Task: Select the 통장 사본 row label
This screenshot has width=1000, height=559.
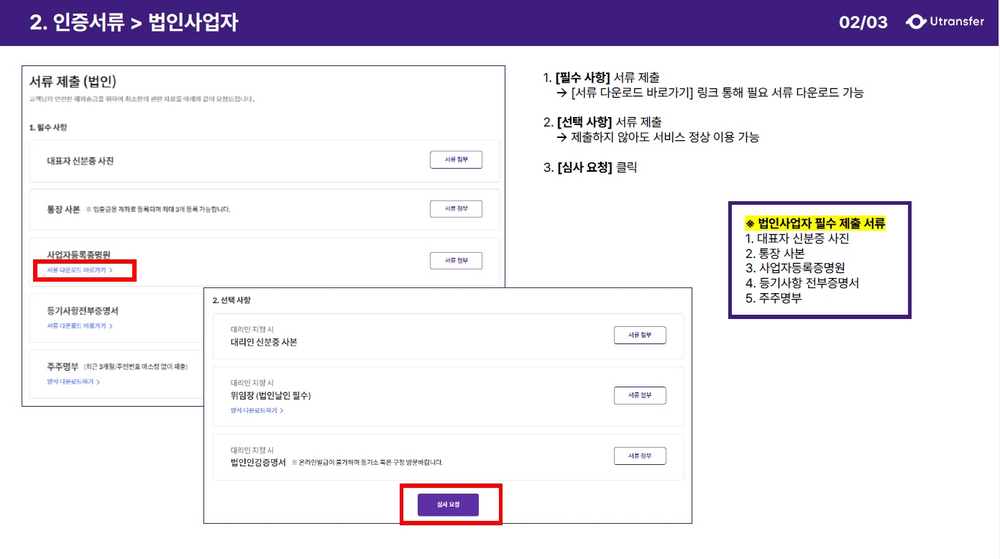Action: coord(63,209)
